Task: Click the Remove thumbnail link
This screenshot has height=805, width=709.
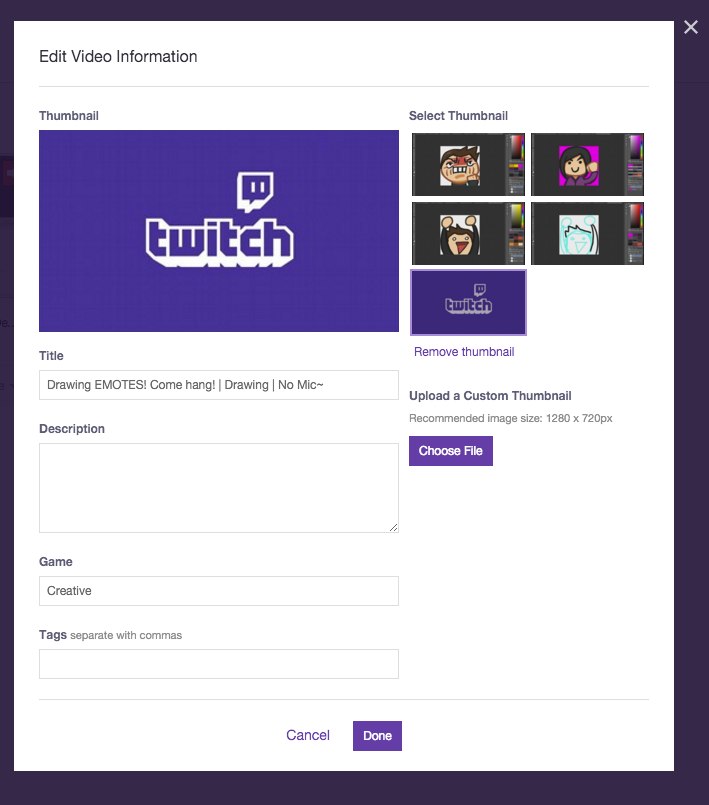Action: 463,351
